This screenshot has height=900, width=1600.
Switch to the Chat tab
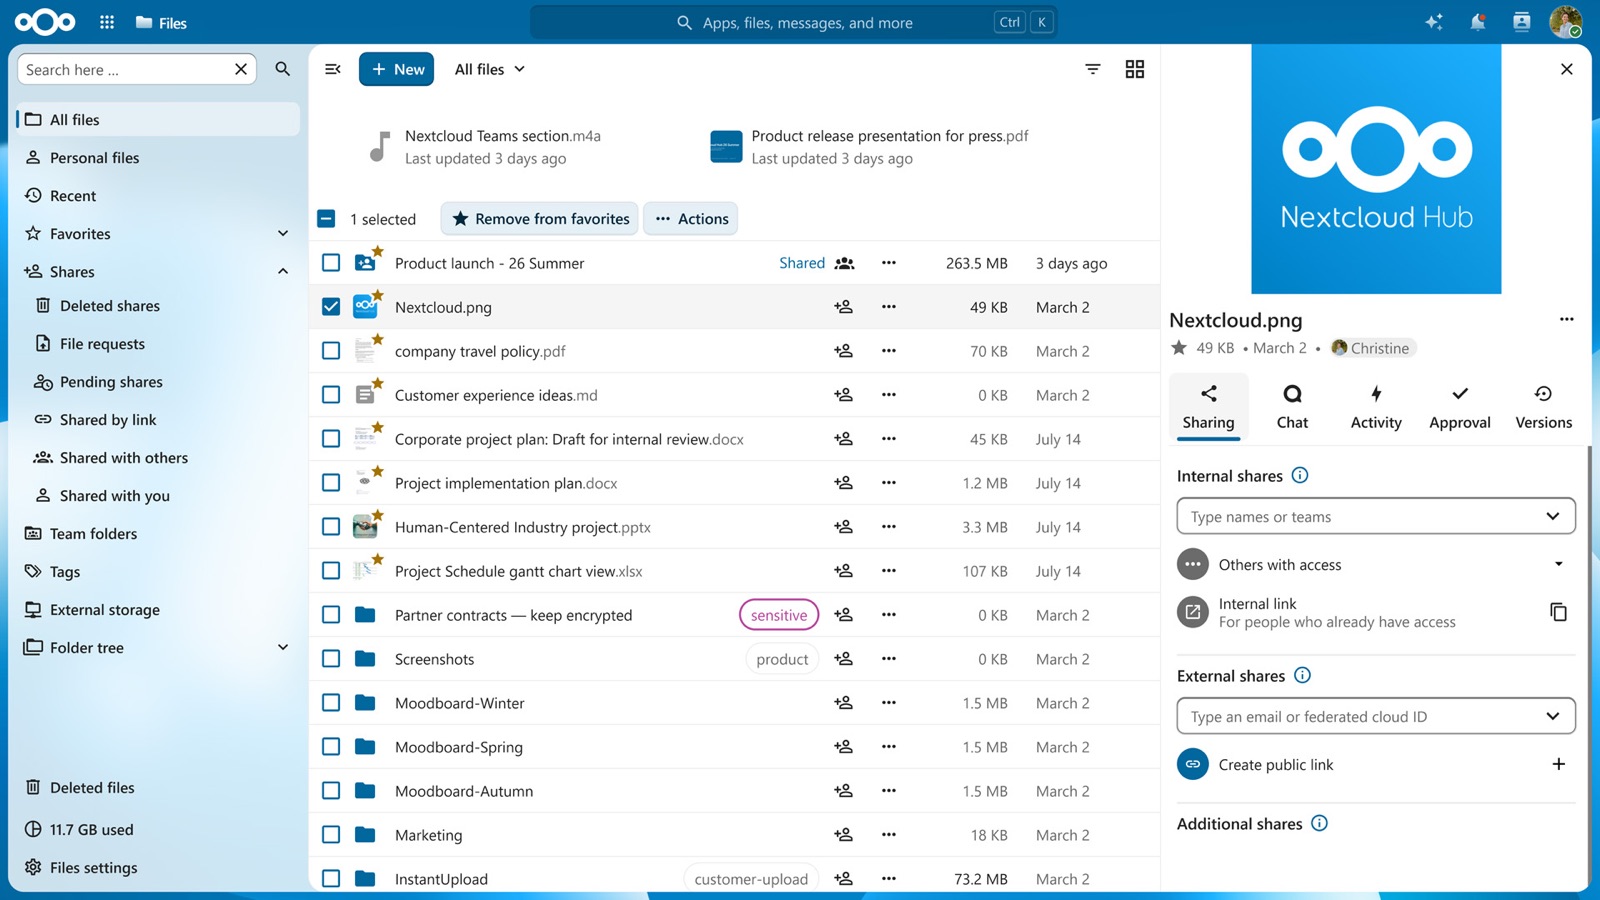[1292, 407]
